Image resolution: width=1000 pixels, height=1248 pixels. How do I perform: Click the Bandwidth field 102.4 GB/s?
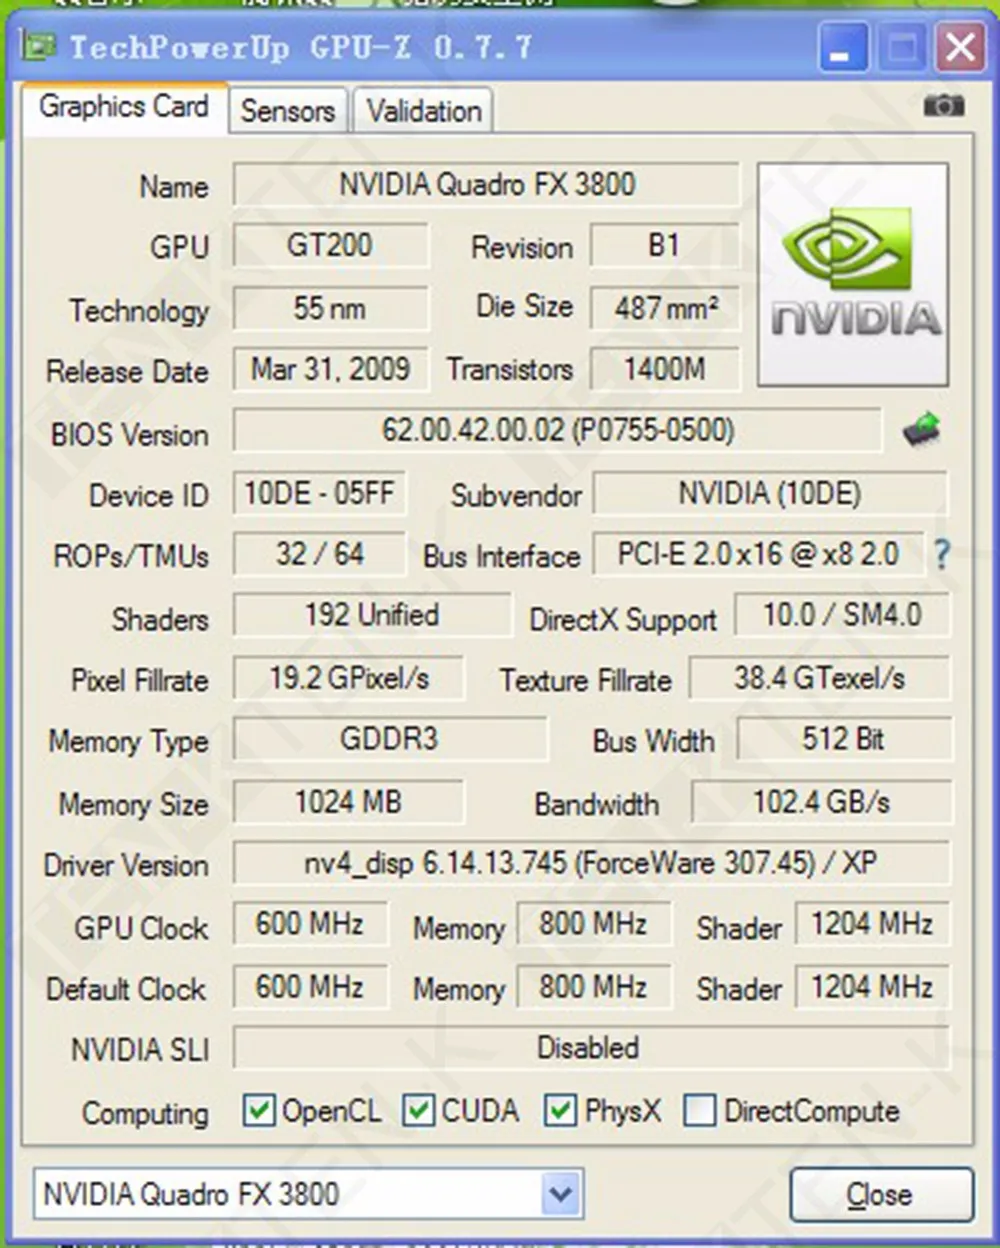point(821,802)
